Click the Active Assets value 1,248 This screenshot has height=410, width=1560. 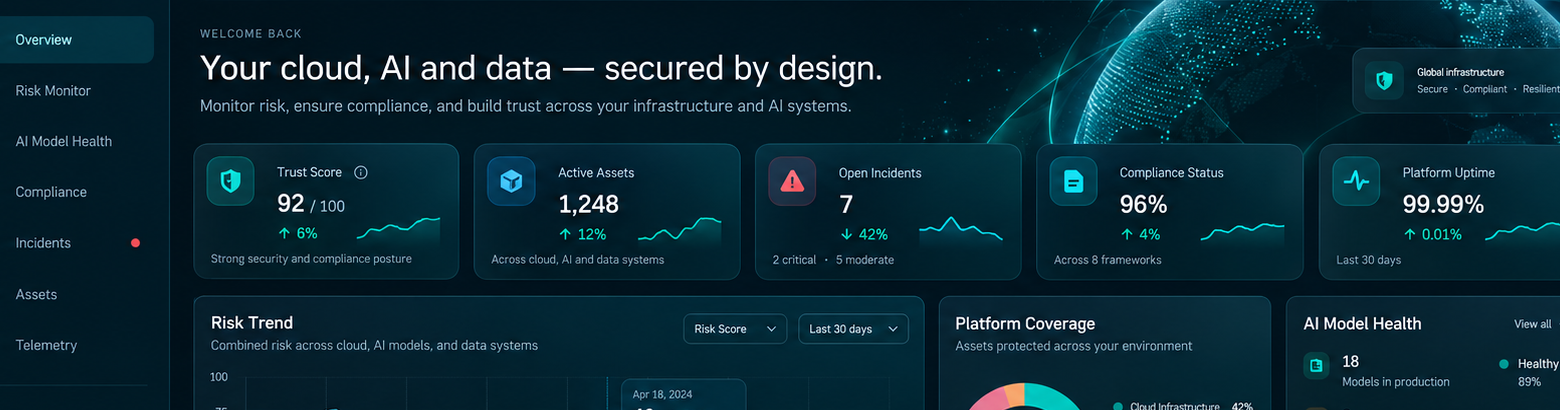tap(588, 205)
